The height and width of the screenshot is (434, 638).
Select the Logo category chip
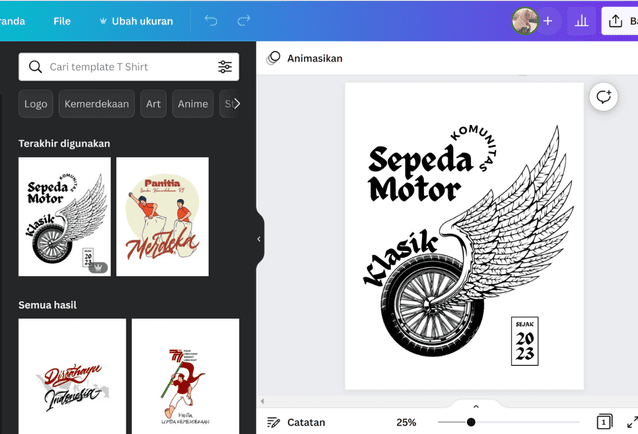(x=36, y=104)
